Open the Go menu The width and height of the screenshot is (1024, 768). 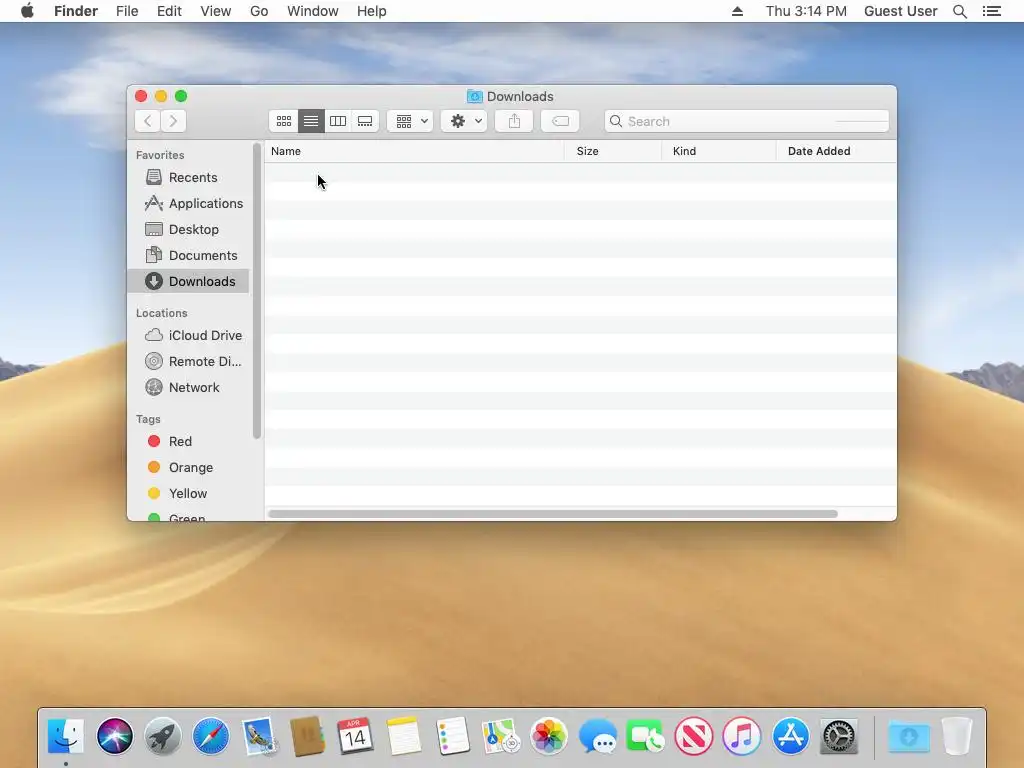pos(259,11)
